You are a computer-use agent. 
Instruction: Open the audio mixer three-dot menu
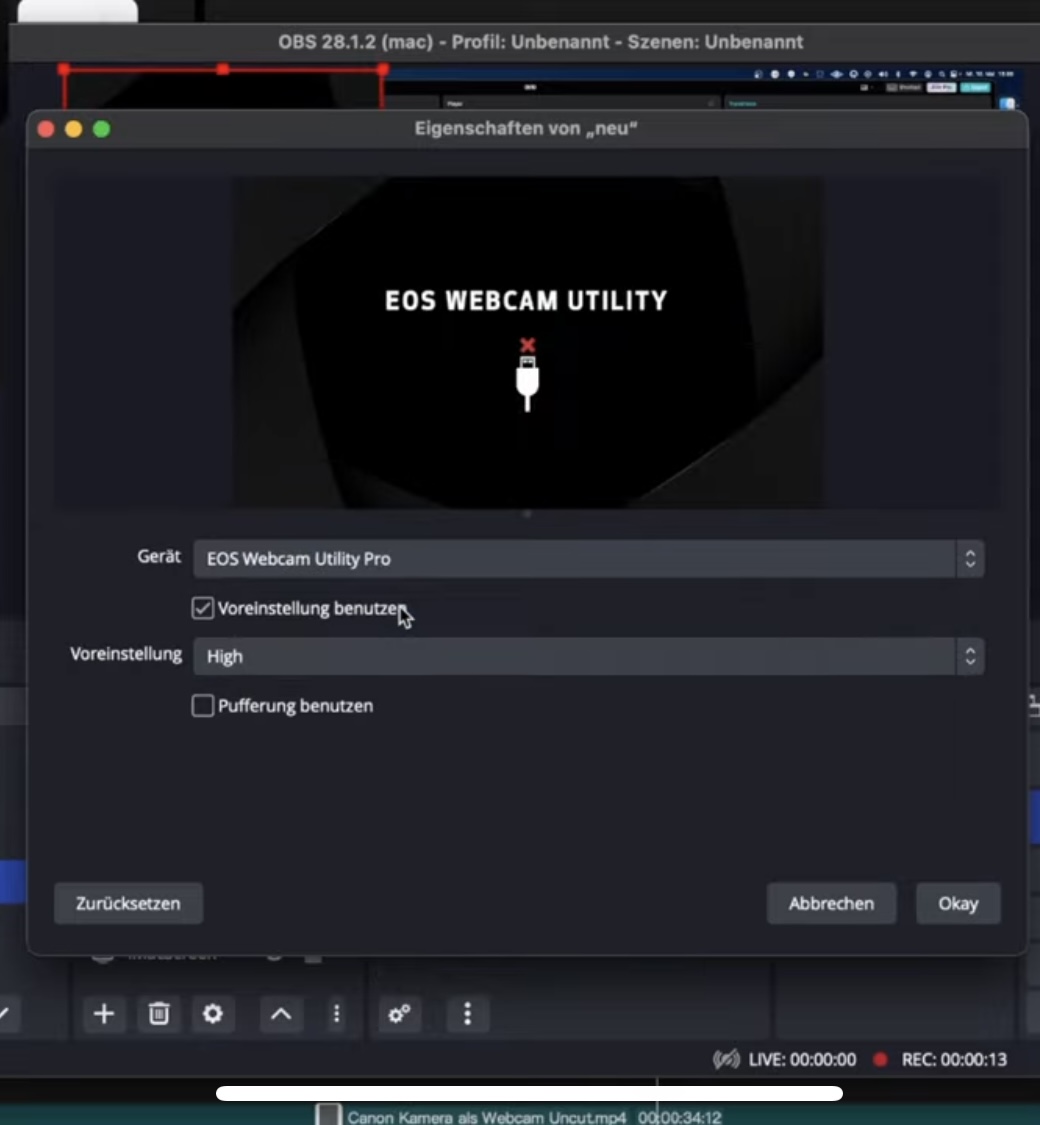(467, 1014)
